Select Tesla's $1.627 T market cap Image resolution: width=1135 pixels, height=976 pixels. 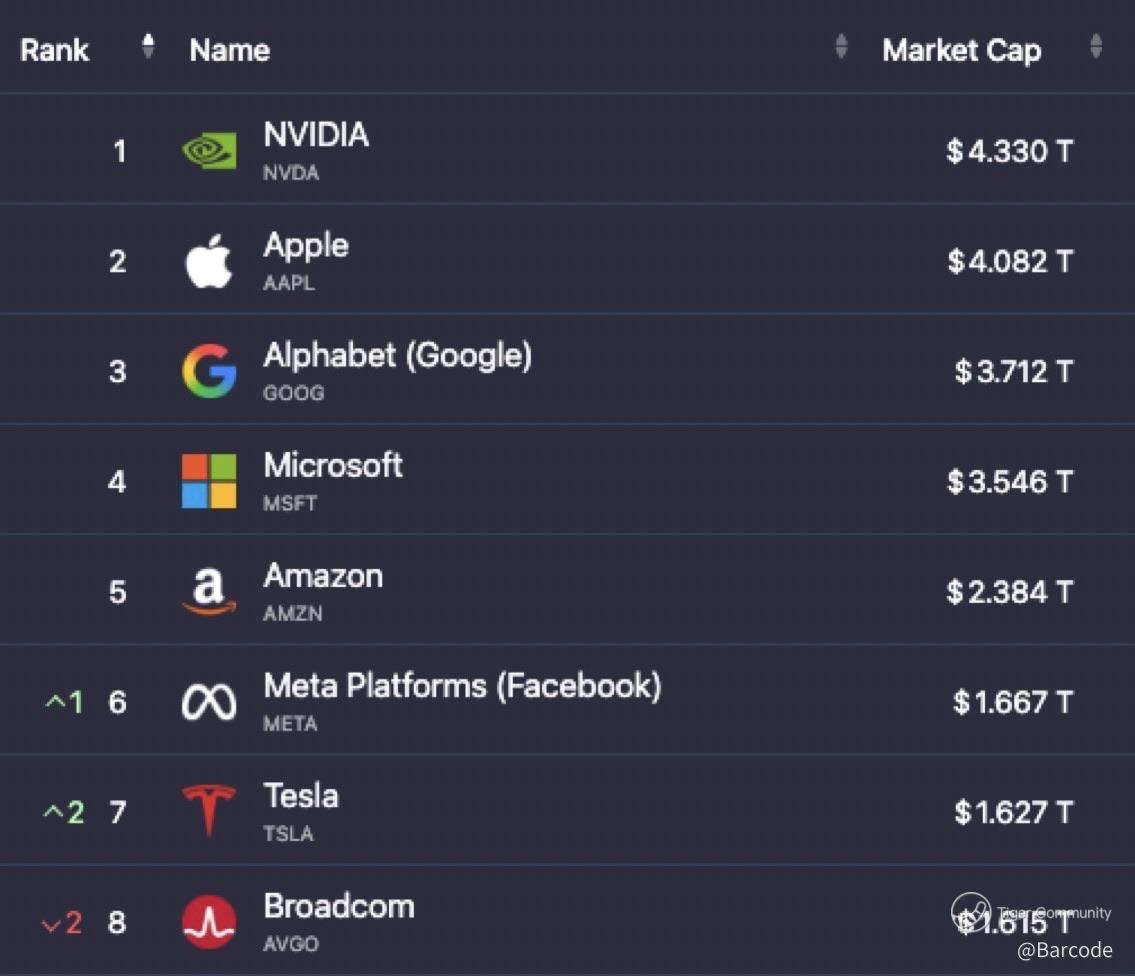click(1012, 812)
